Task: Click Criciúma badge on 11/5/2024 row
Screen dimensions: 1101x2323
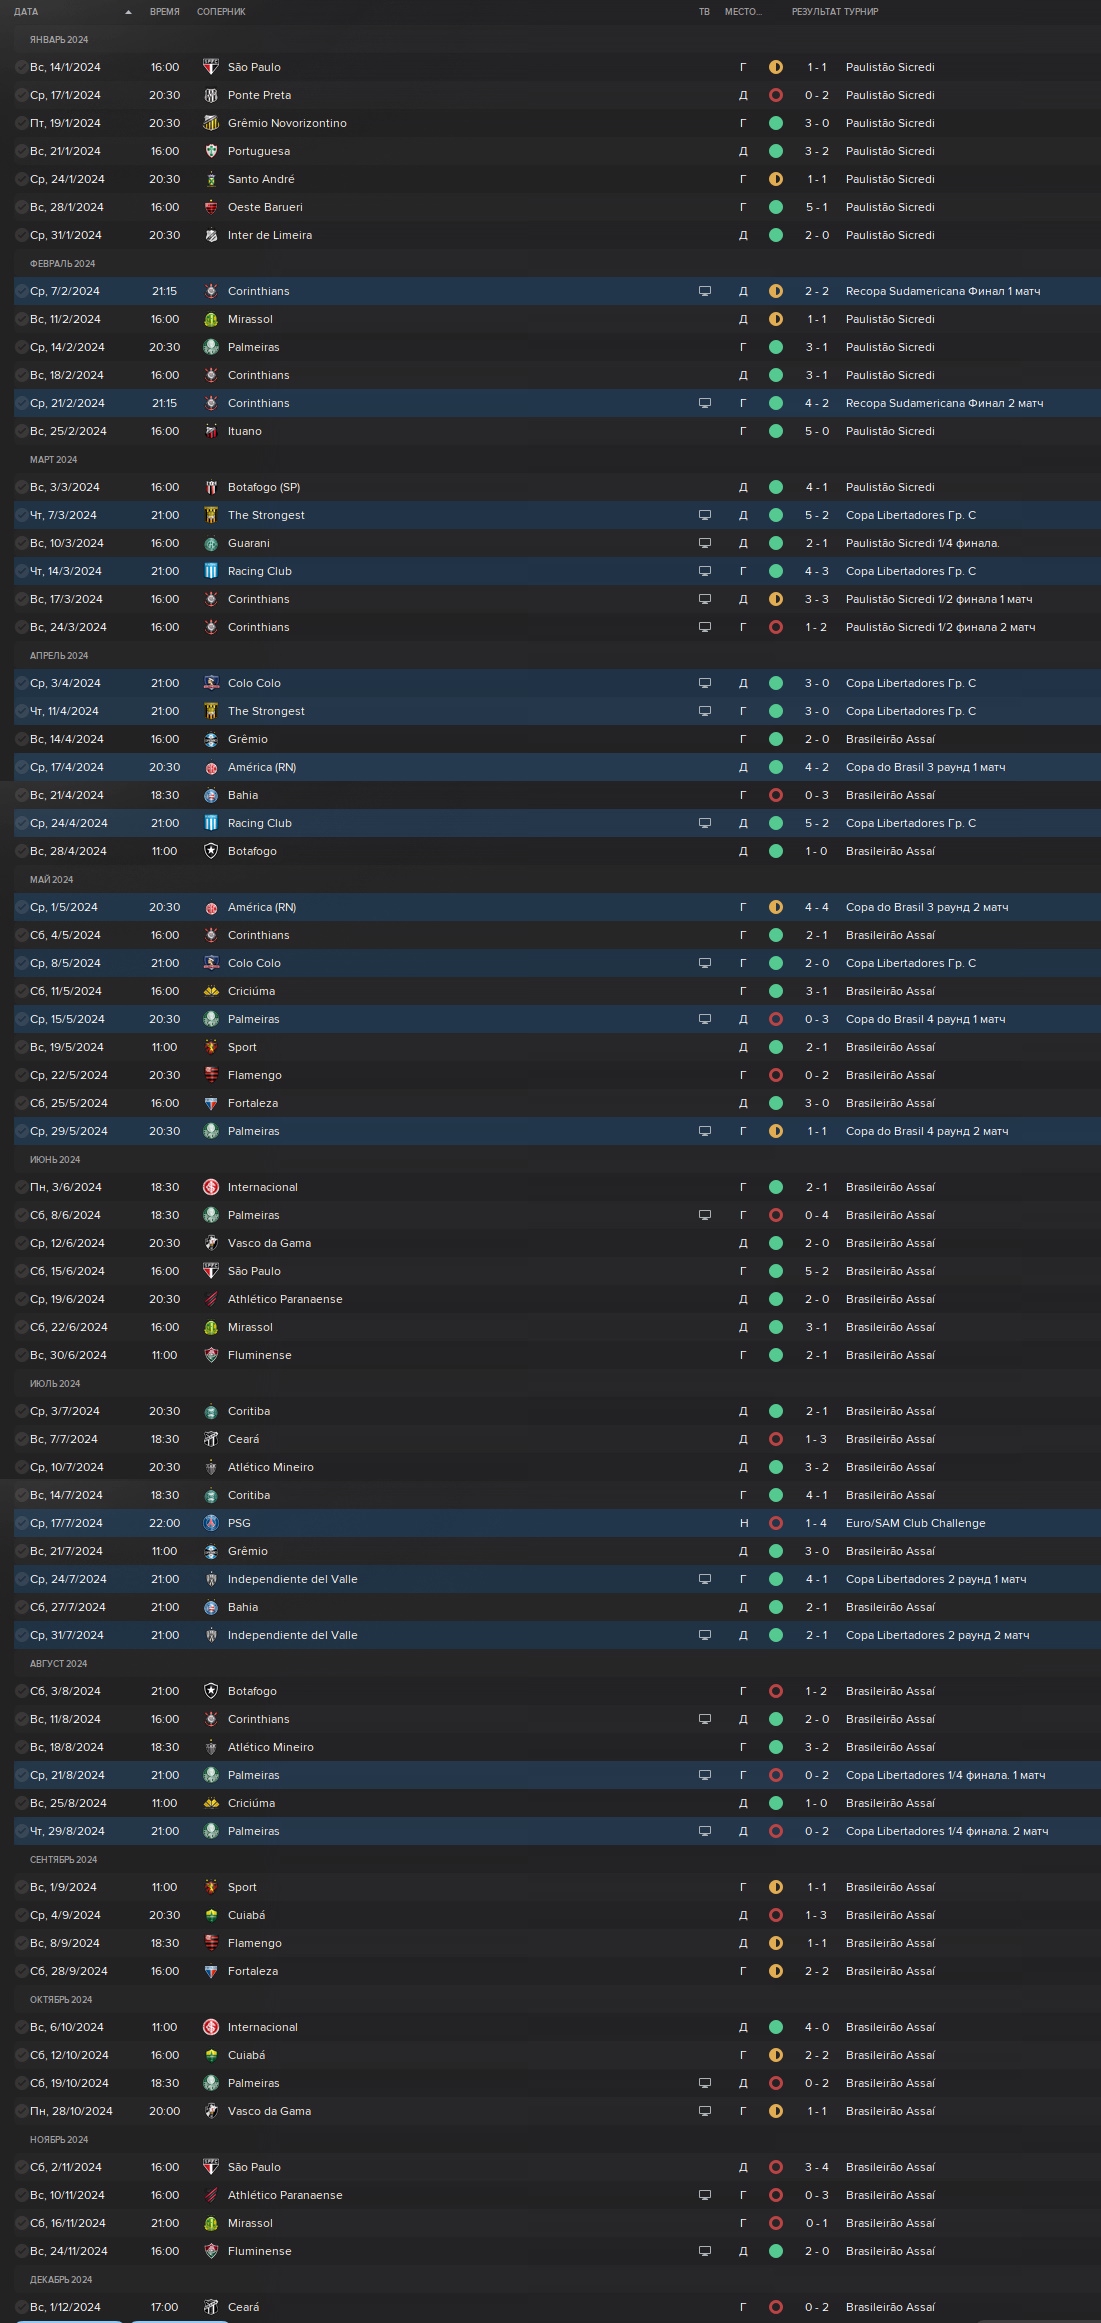Action: pyautogui.click(x=211, y=991)
